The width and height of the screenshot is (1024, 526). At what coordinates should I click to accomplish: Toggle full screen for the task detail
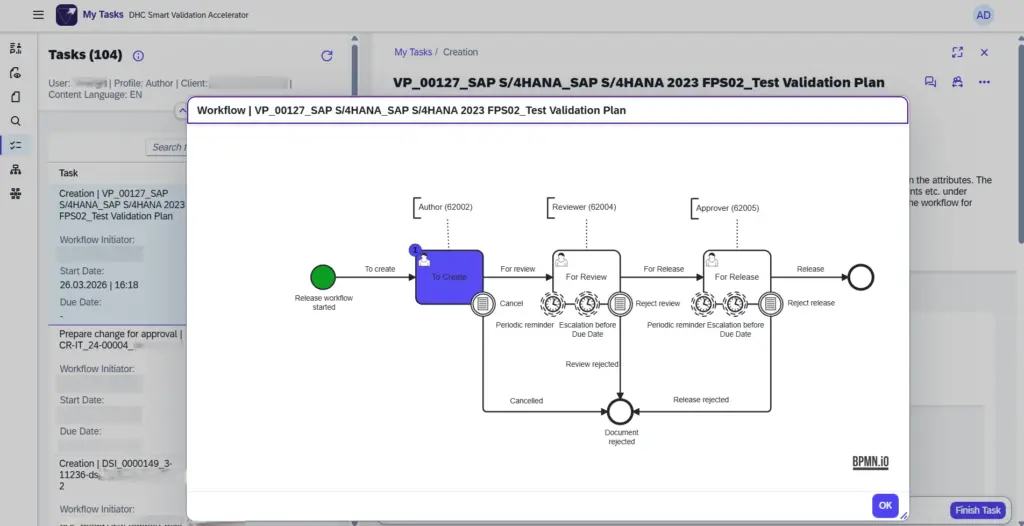pyautogui.click(x=957, y=52)
